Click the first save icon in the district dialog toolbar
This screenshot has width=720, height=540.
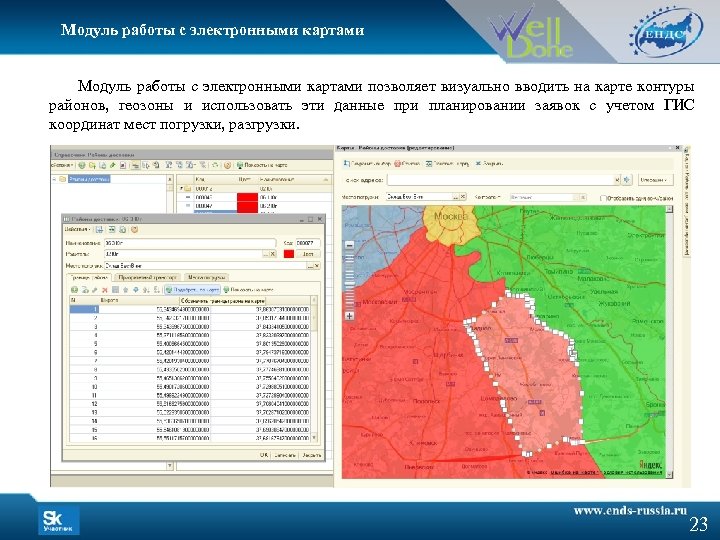coord(99,230)
